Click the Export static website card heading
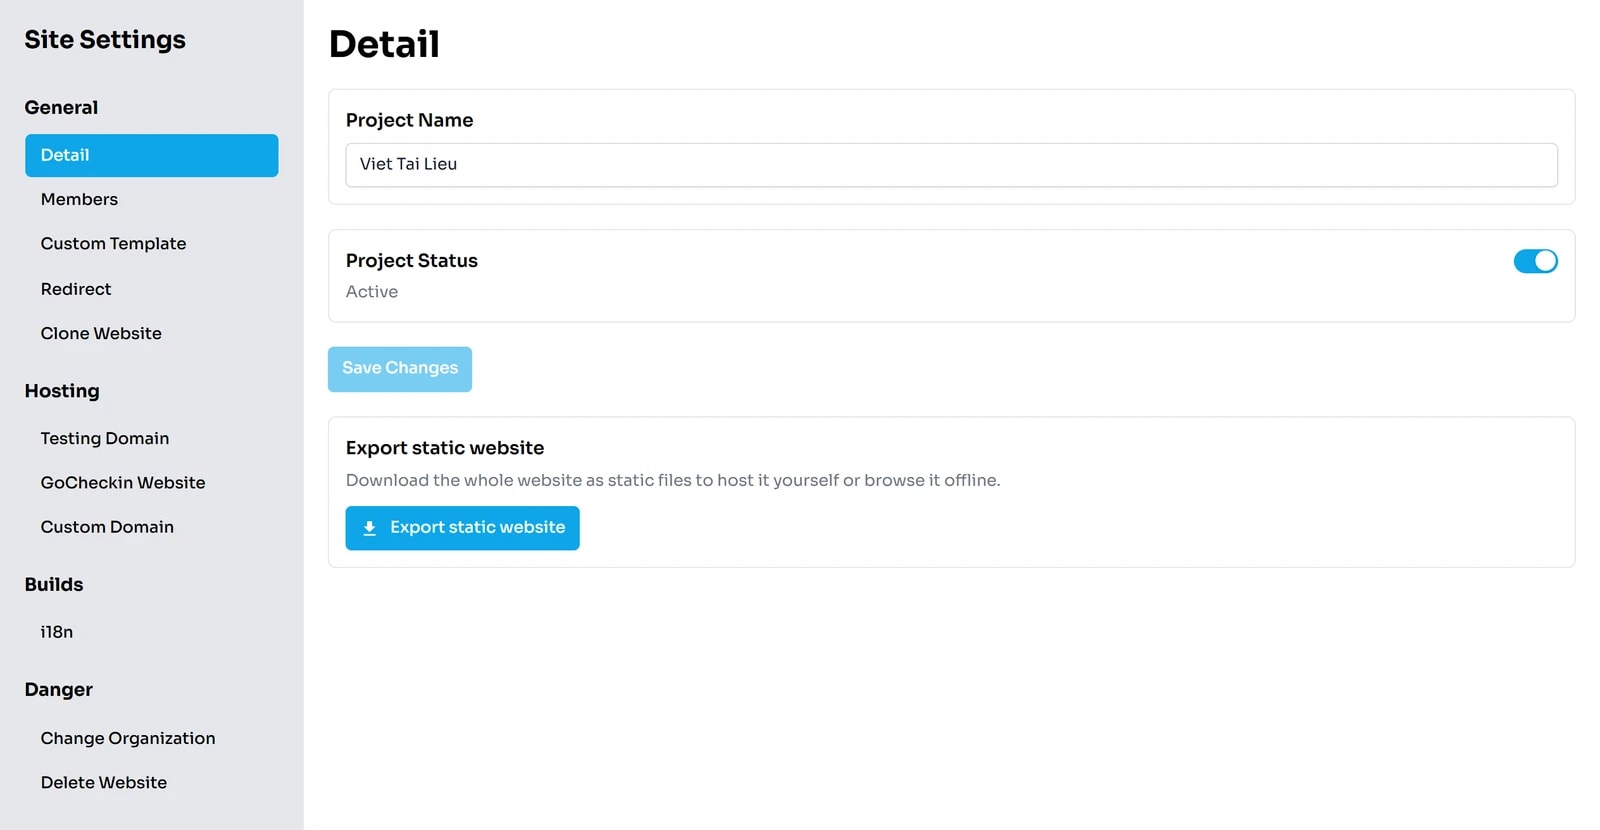The width and height of the screenshot is (1600, 830). (445, 448)
